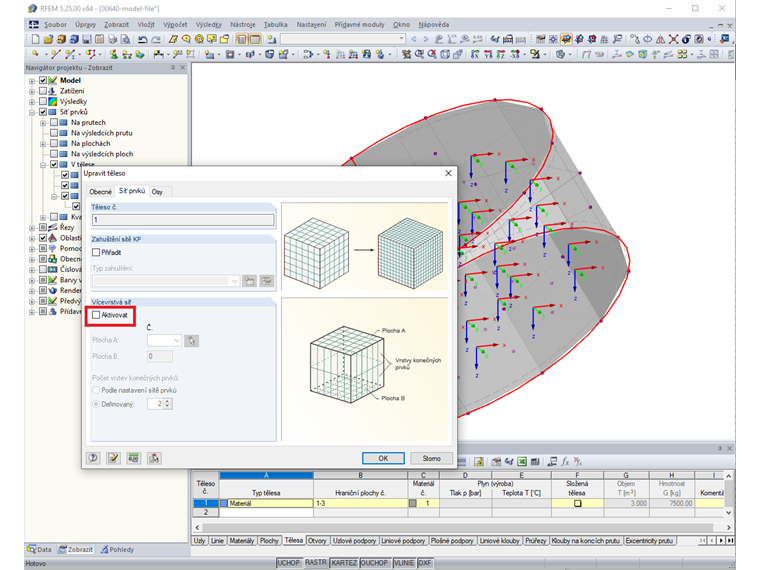Click the pick-surface icon next to Plocha A
Viewport: 760px width, 570px height.
tap(191, 341)
